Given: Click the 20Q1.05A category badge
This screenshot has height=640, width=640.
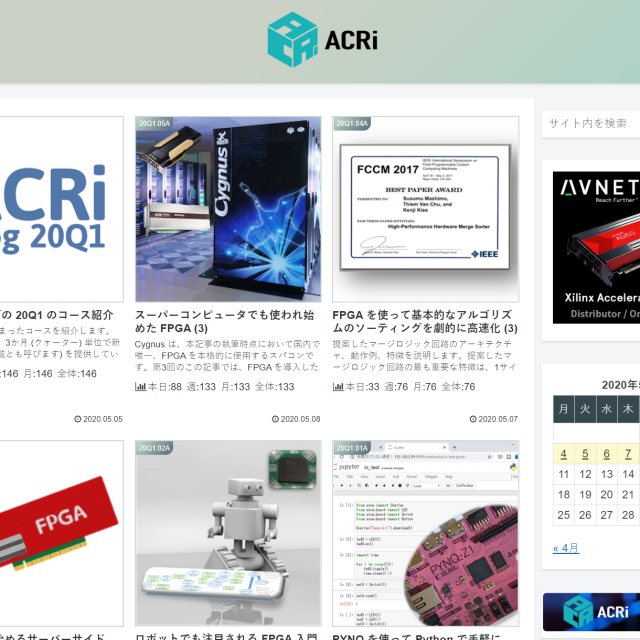Looking at the screenshot, I should pyautogui.click(x=155, y=124).
